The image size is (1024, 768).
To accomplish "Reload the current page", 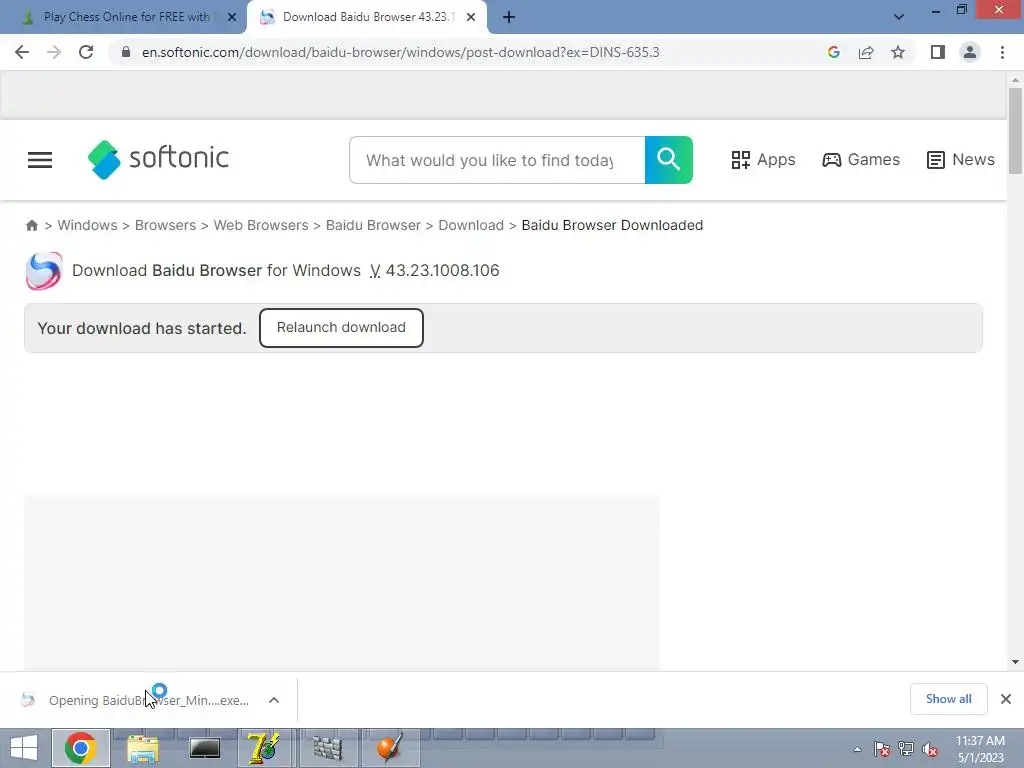I will (86, 52).
